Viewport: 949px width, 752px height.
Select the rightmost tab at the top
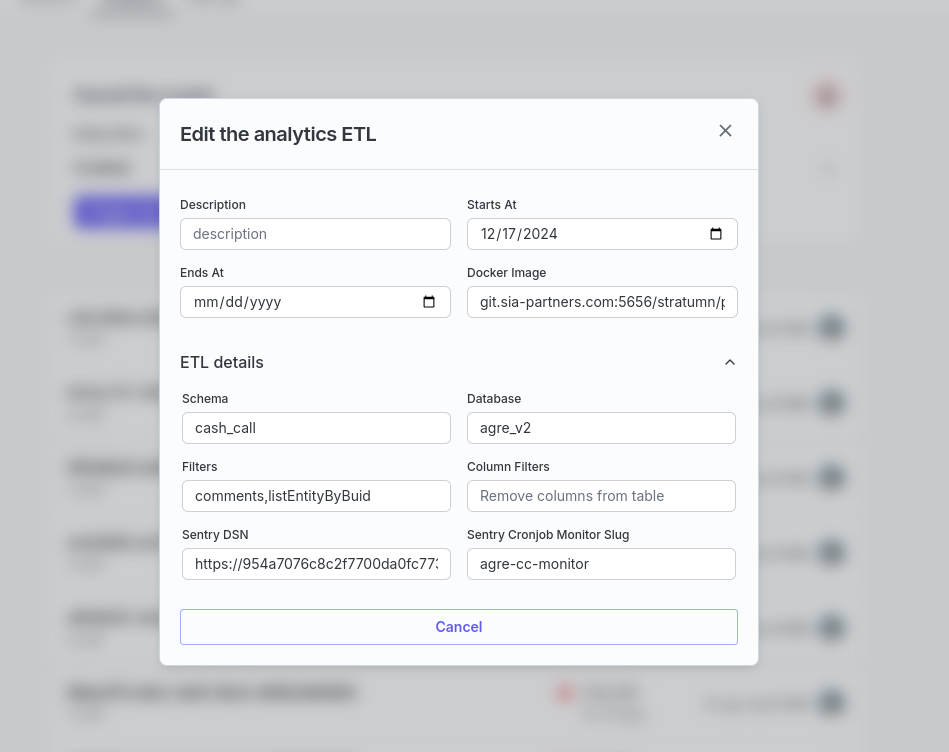213,3
